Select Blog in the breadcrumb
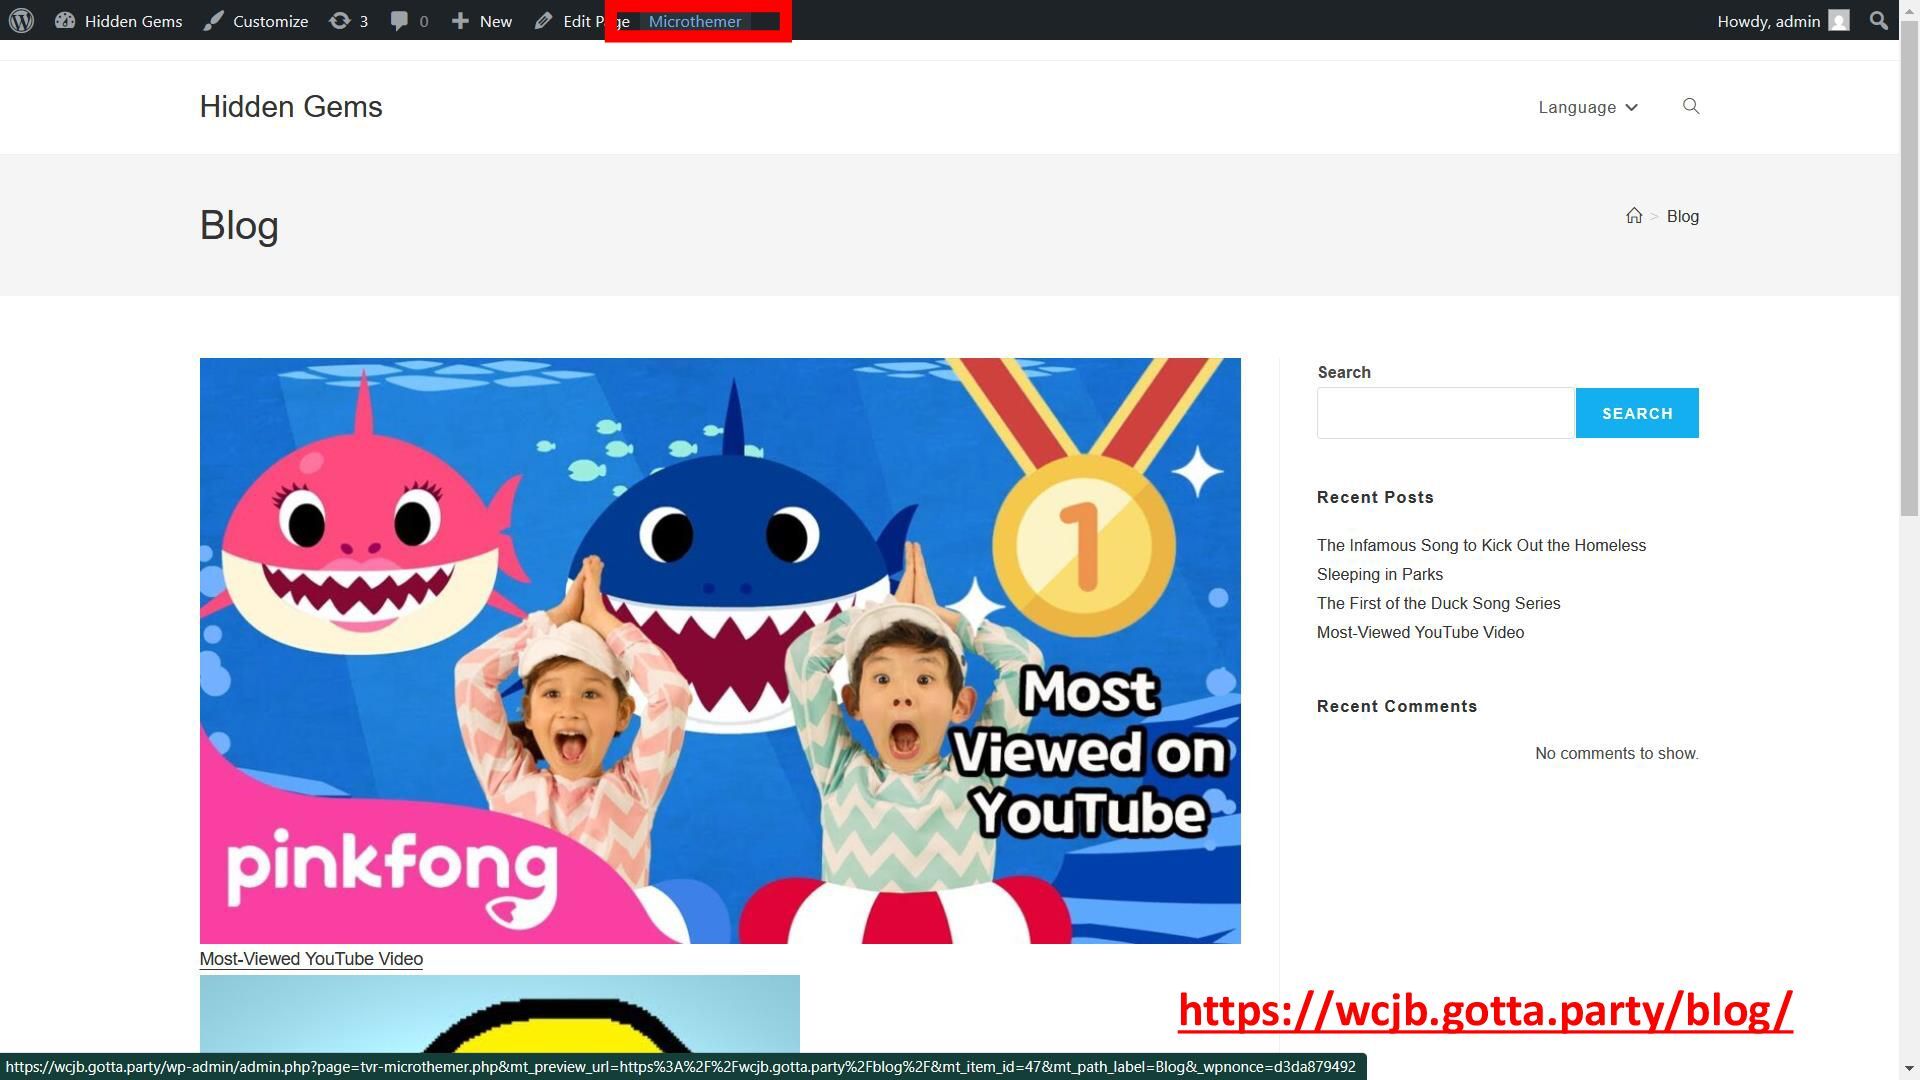The image size is (1920, 1080). click(x=1683, y=216)
